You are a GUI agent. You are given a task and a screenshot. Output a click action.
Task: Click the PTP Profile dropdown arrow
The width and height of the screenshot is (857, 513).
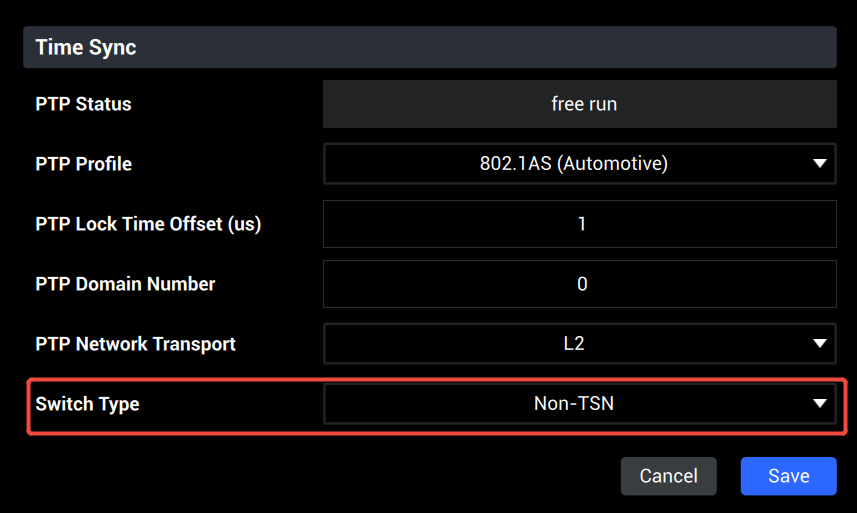819,163
